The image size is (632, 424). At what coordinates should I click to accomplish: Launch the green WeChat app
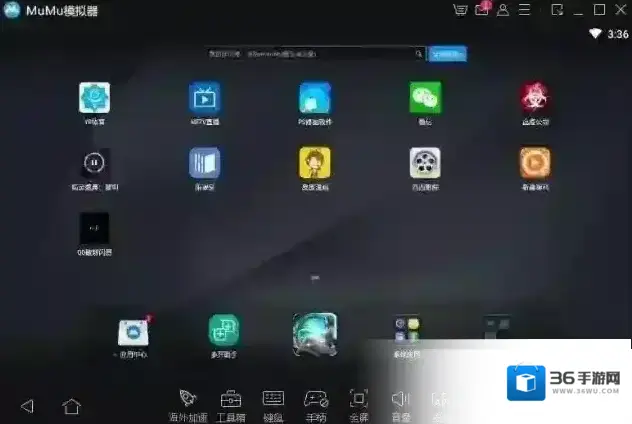pyautogui.click(x=425, y=98)
